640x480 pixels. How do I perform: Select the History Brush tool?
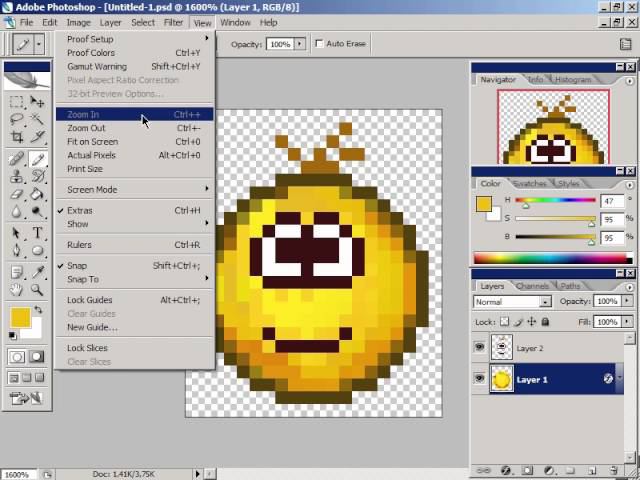click(x=37, y=176)
